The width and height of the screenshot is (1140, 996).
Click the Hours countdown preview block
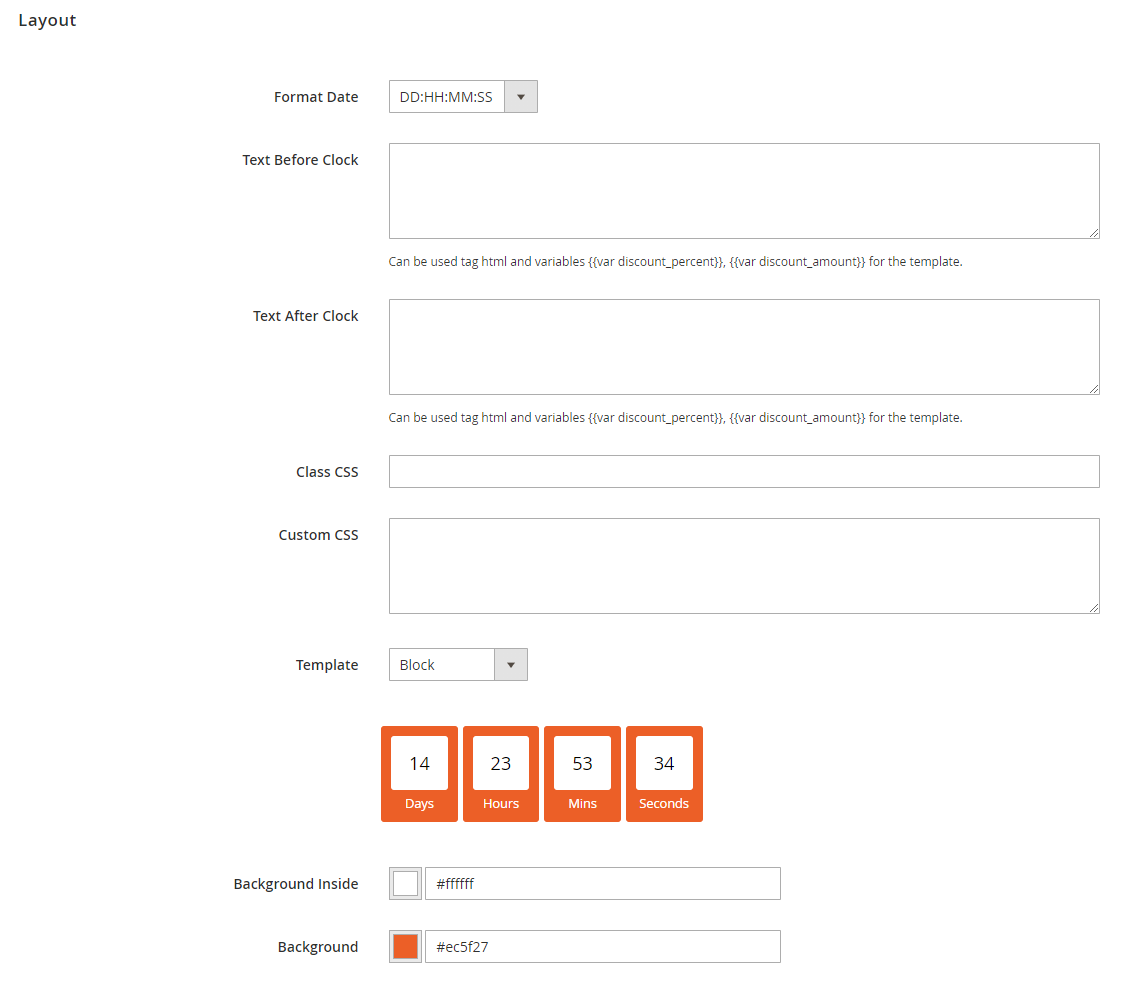pos(500,774)
